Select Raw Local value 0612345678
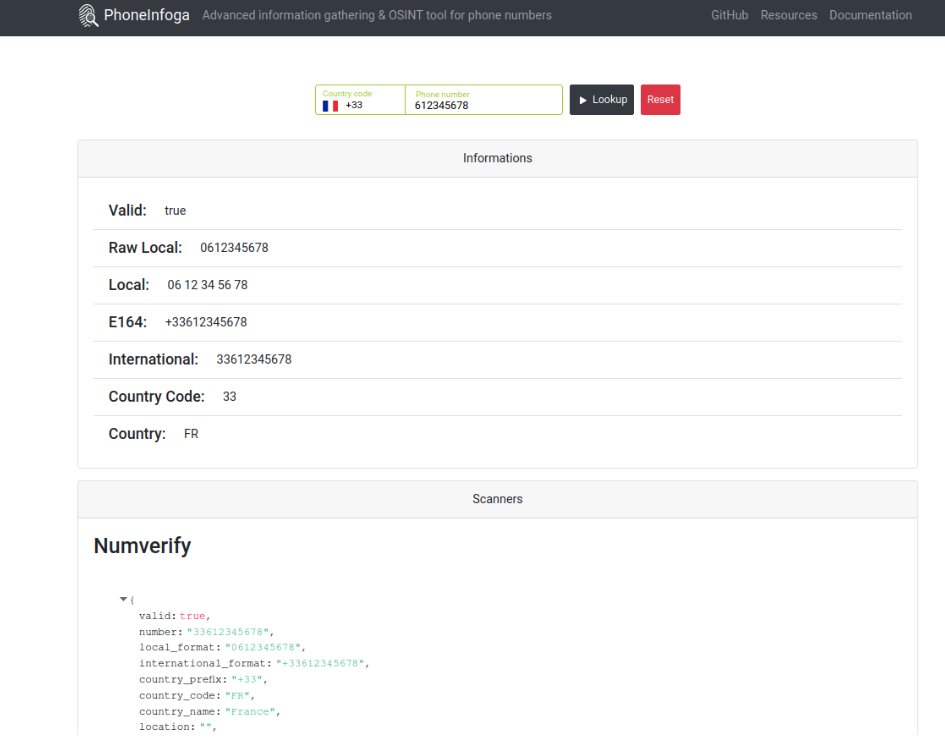This screenshot has width=945, height=744. (234, 248)
